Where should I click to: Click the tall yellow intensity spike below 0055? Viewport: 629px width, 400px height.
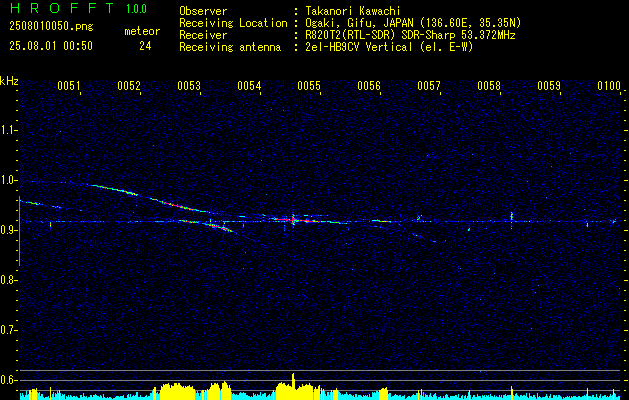click(x=293, y=384)
